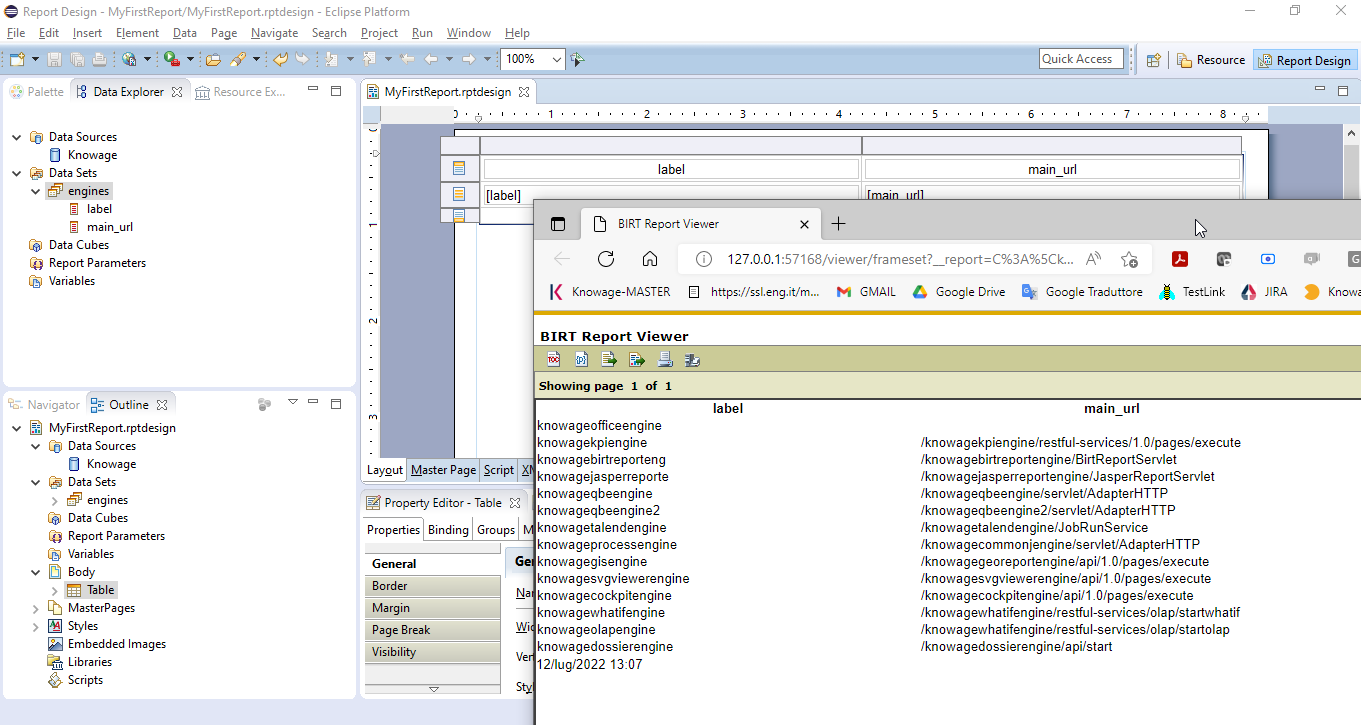Click the Export Data icon in BIRT viewer
The width and height of the screenshot is (1361, 725).
608,359
